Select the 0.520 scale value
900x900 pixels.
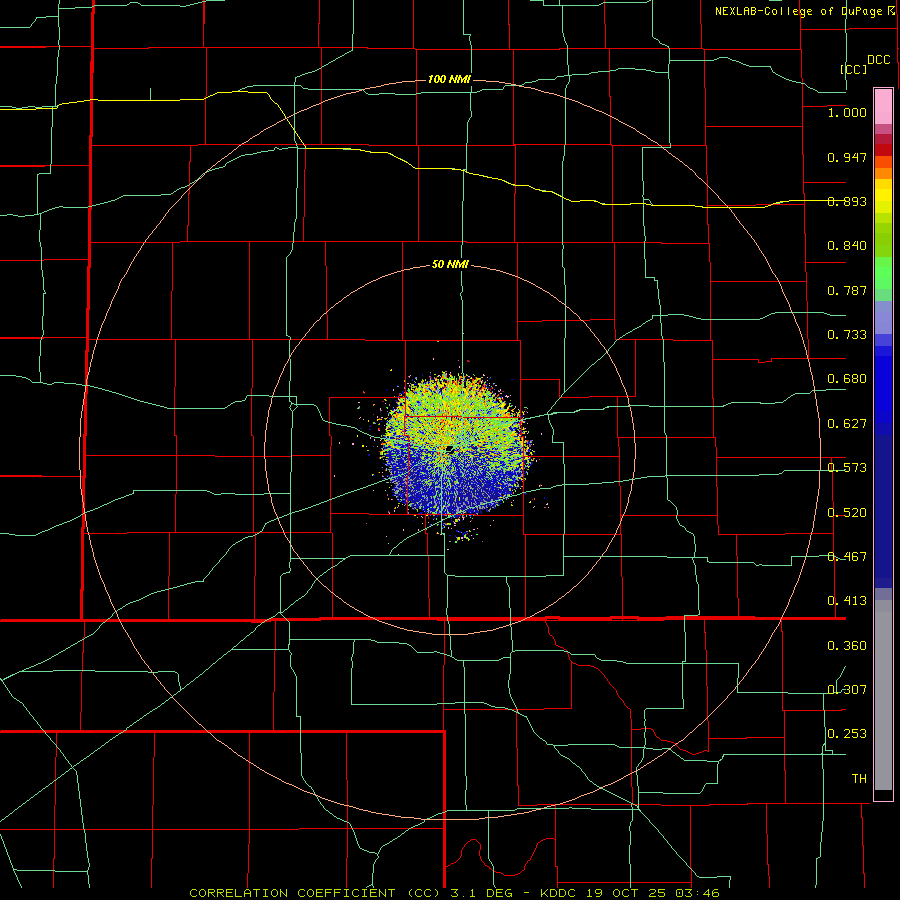[847, 513]
